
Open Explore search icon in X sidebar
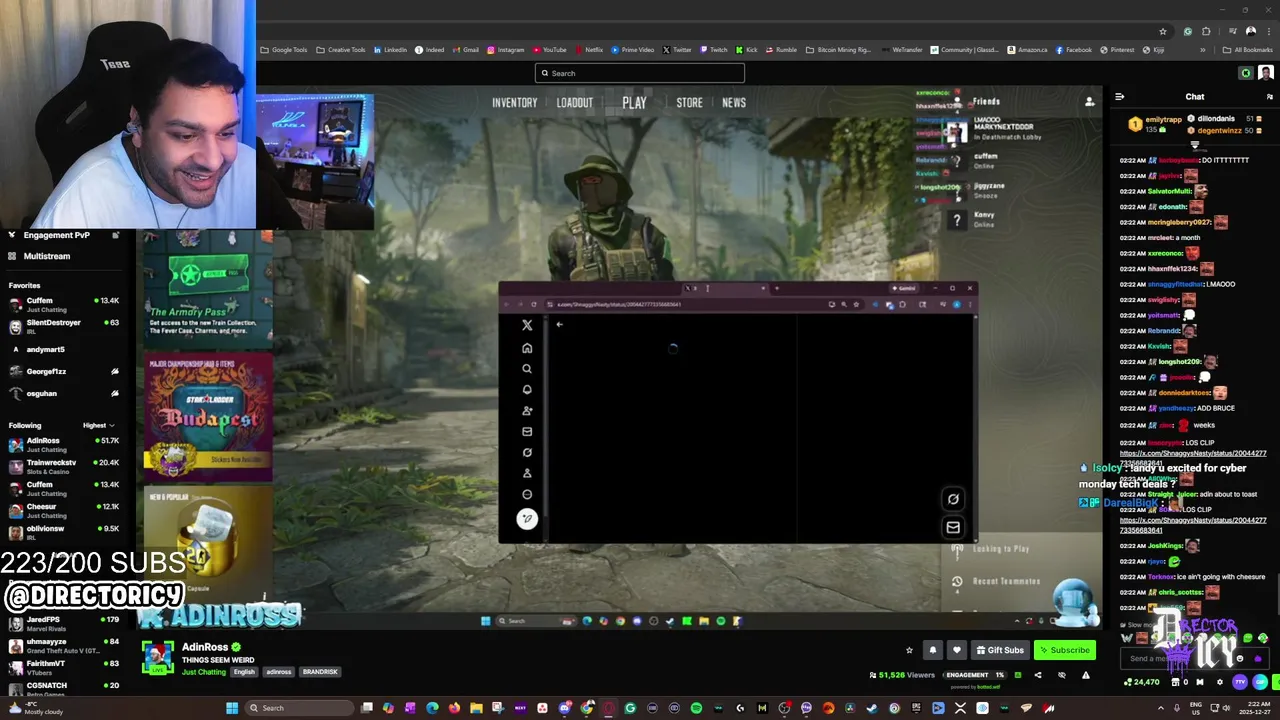point(527,369)
